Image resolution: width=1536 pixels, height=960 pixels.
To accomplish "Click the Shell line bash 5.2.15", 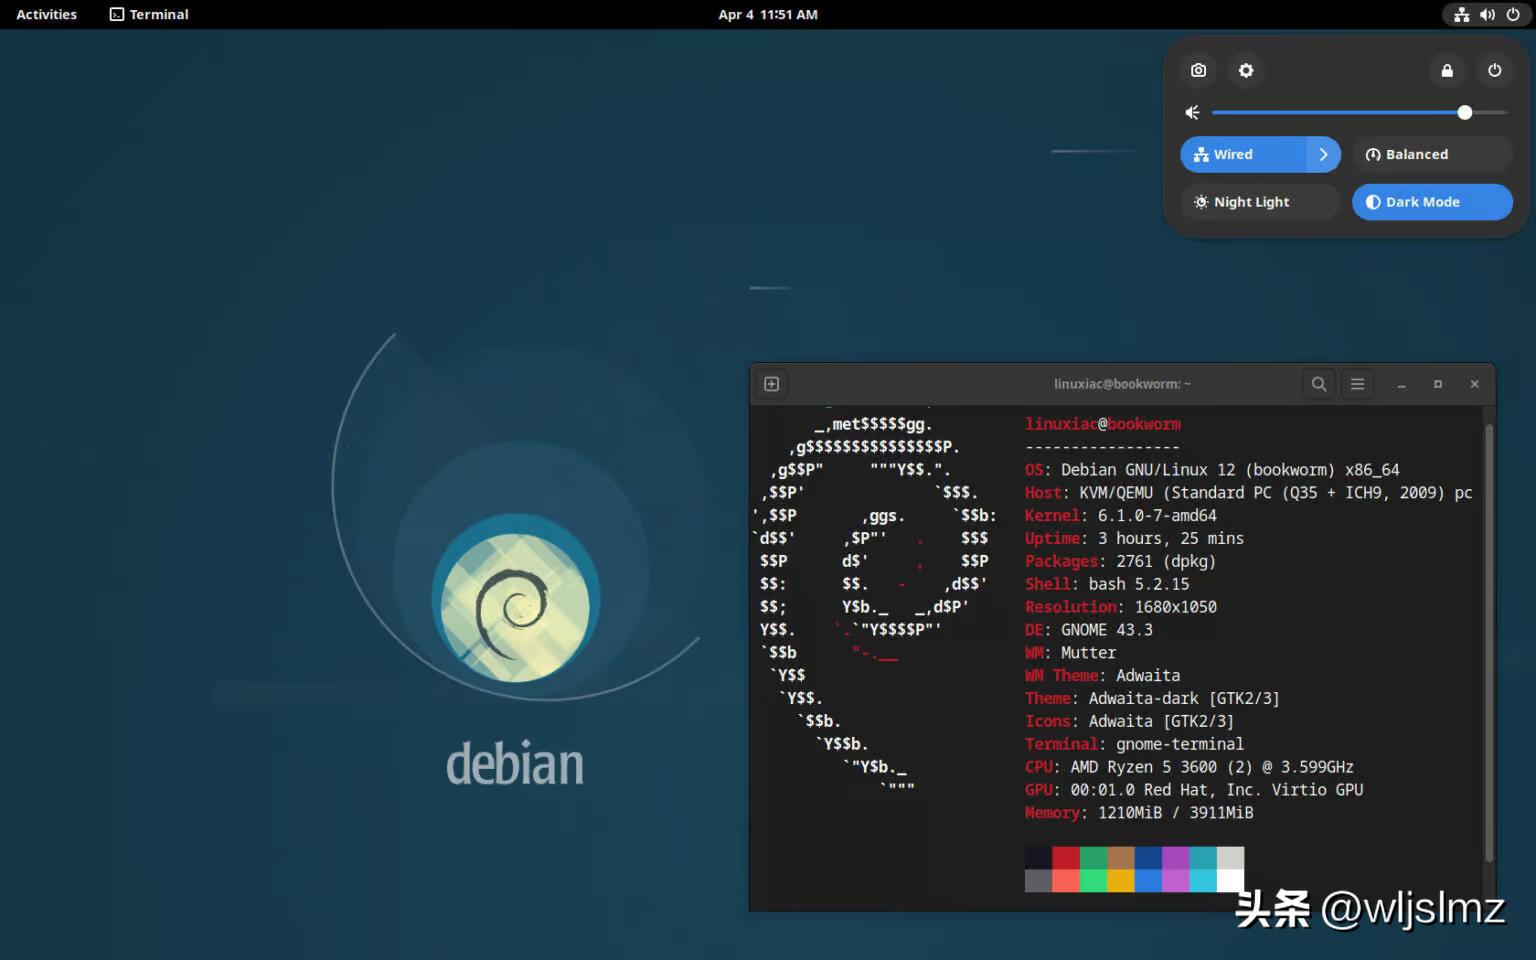I will [x=1107, y=584].
